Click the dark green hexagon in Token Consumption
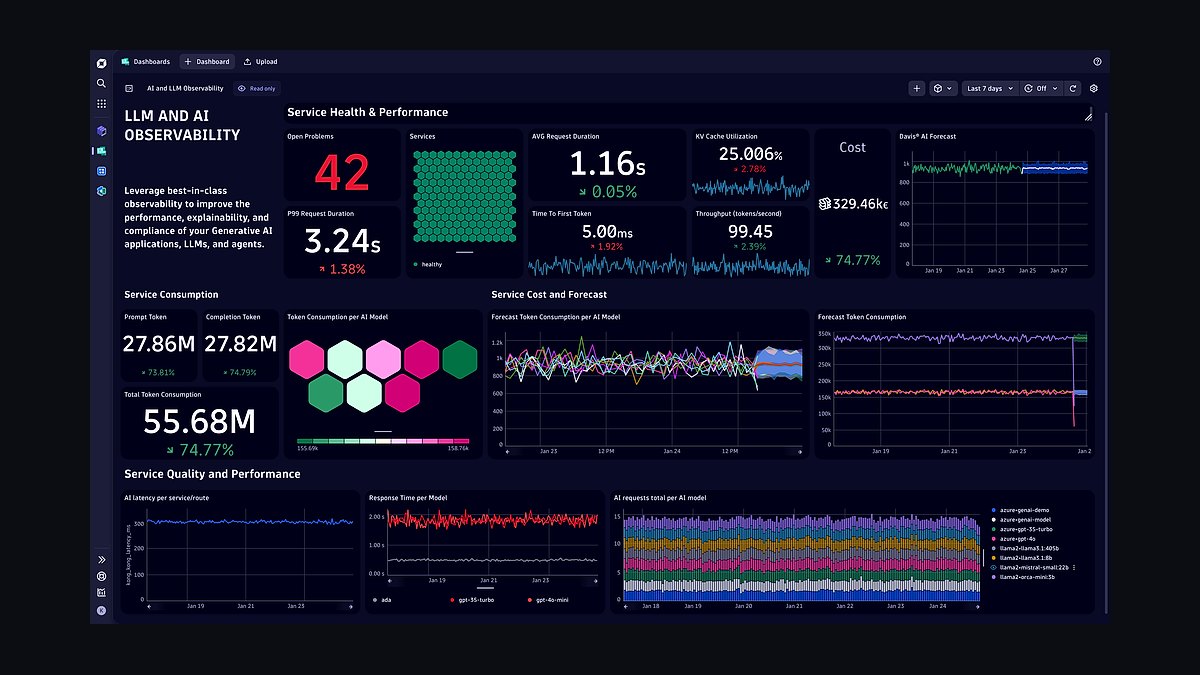Viewport: 1200px width, 675px height. pos(459,359)
